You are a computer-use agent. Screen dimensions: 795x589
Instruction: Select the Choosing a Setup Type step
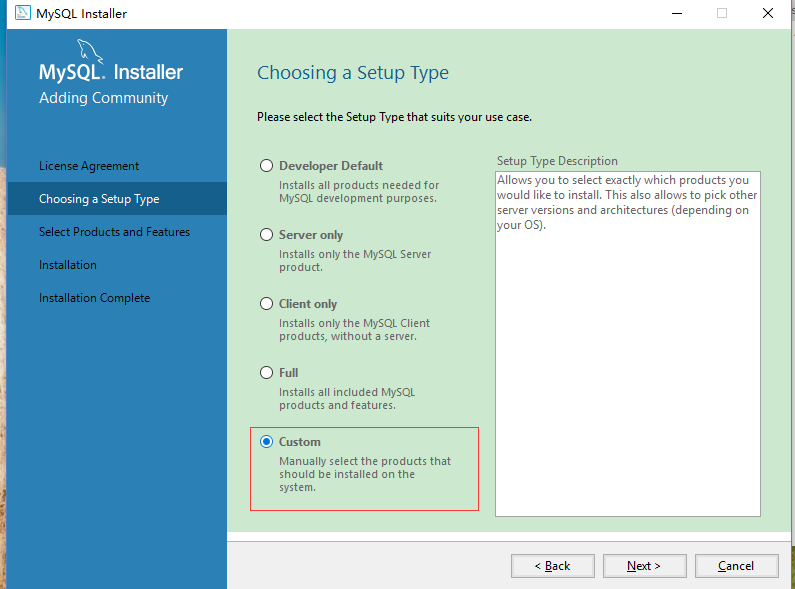point(117,199)
